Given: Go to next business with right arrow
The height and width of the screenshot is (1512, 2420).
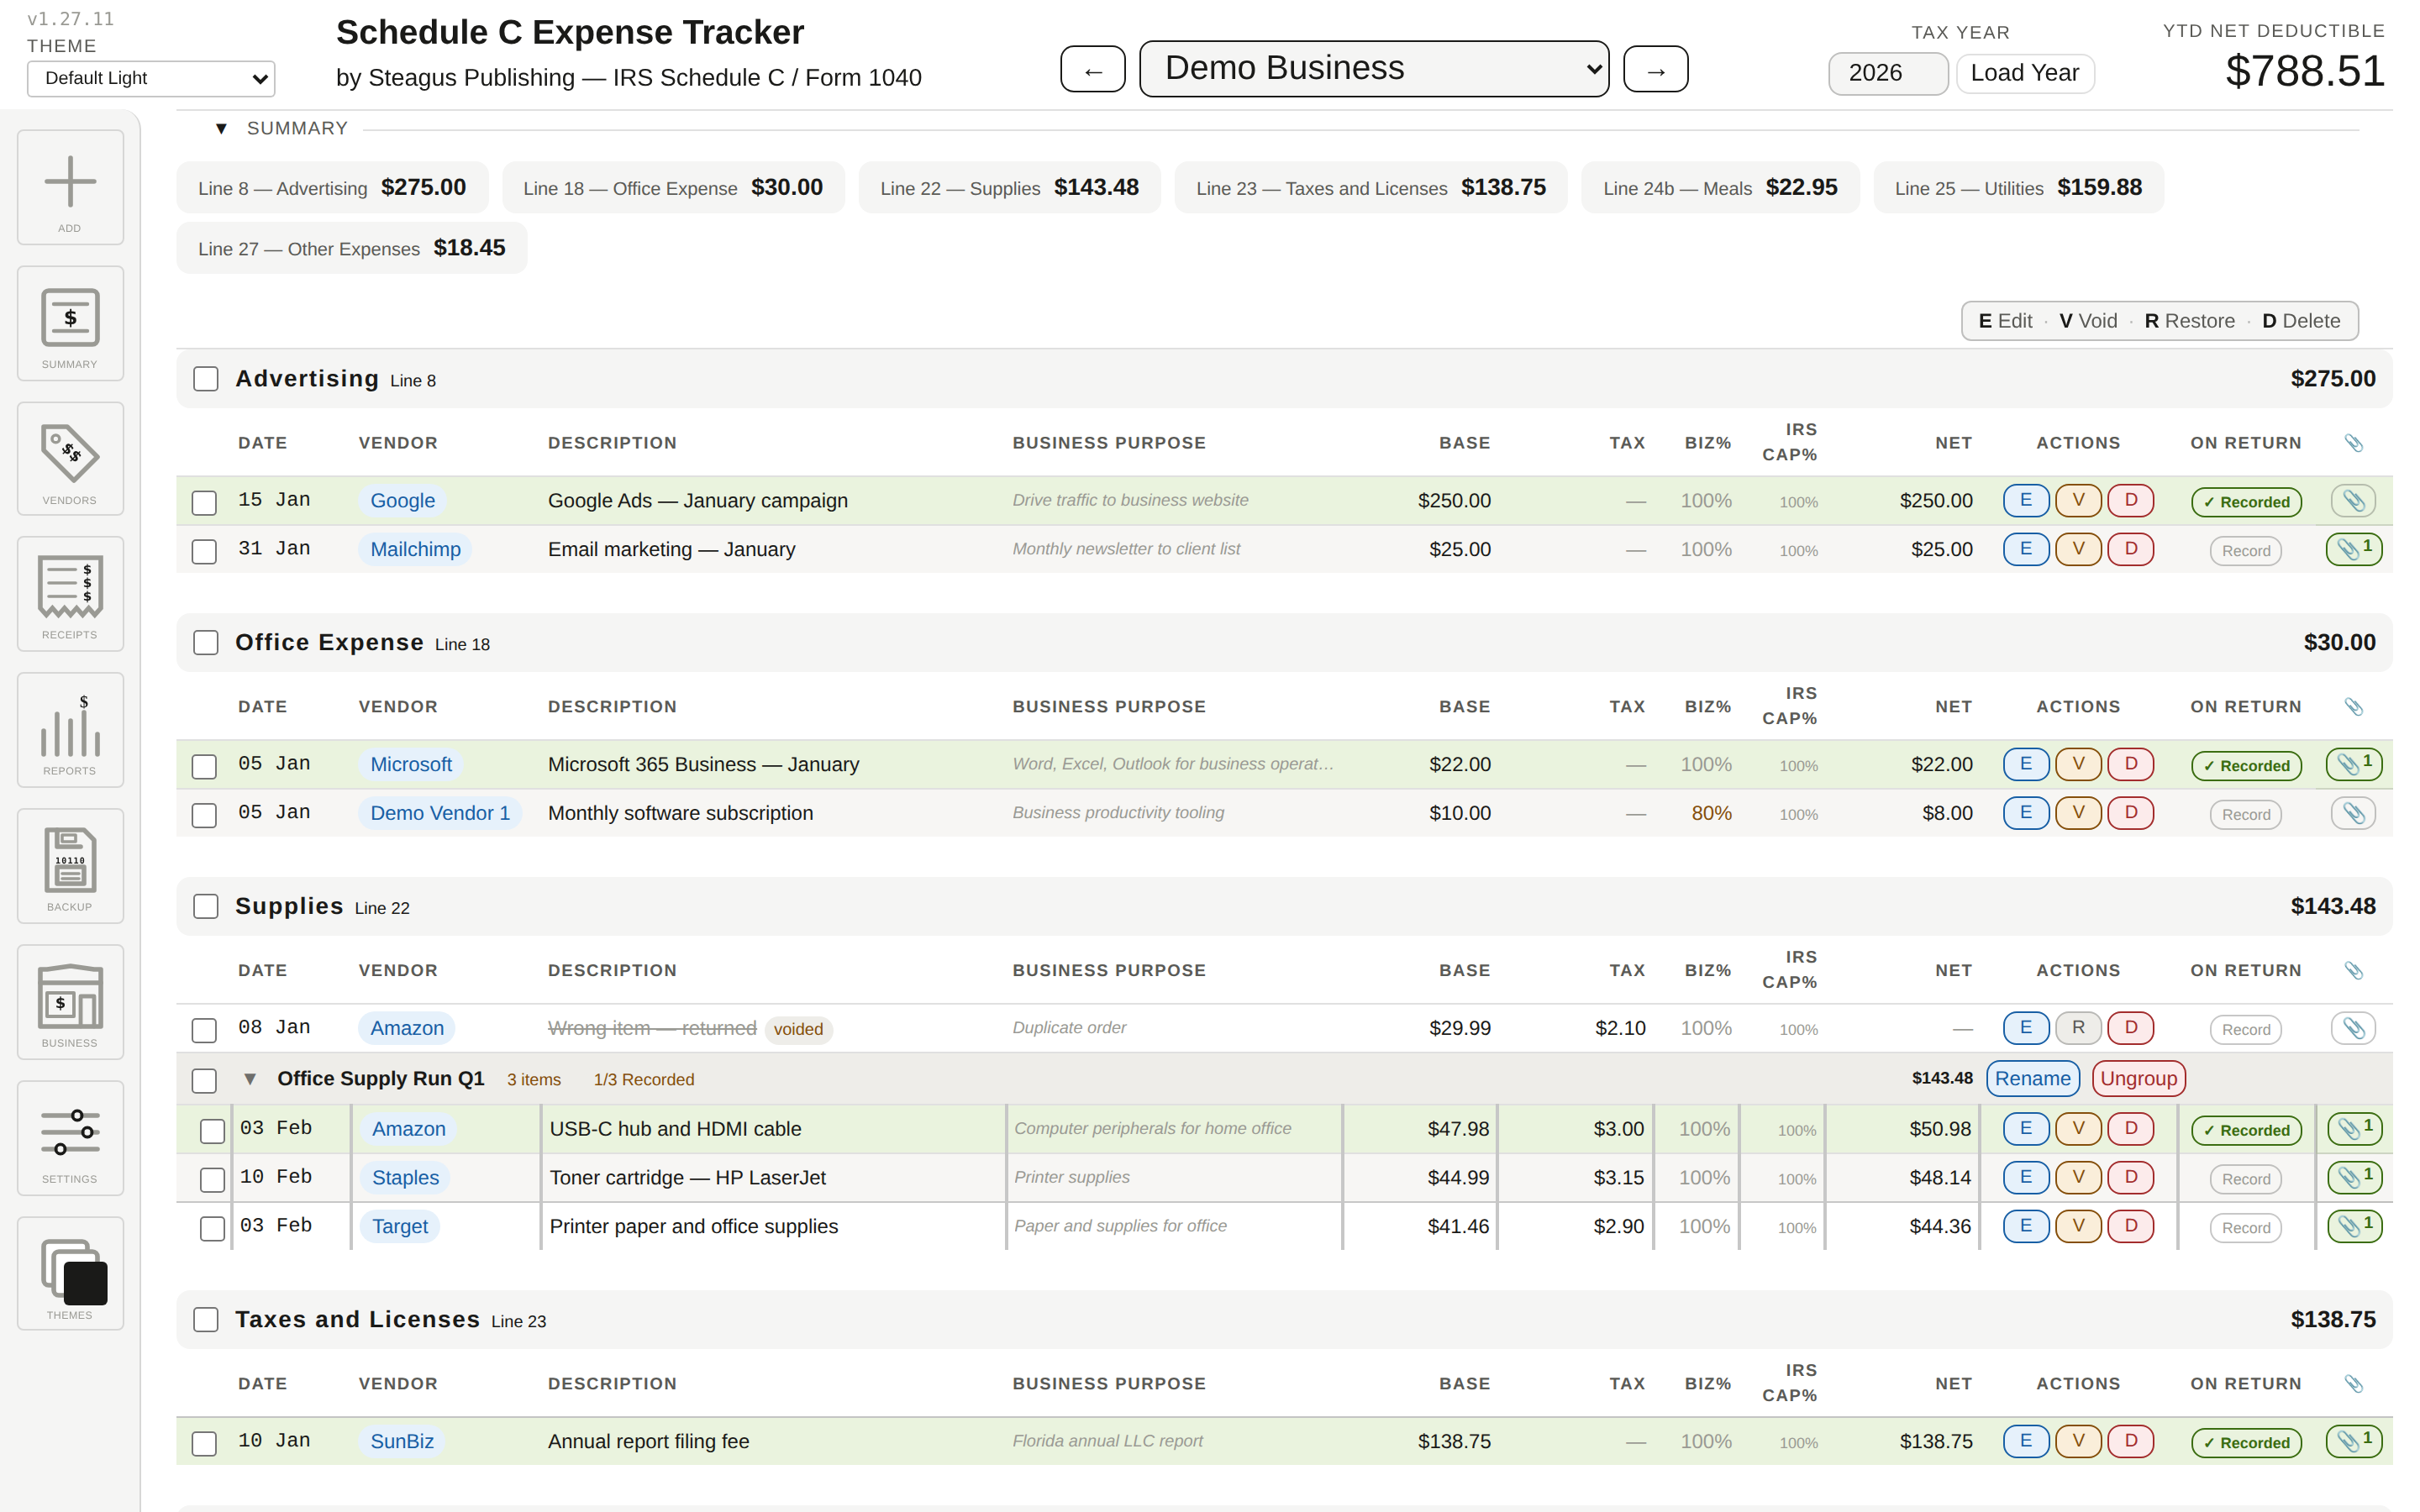Looking at the screenshot, I should pos(1656,69).
